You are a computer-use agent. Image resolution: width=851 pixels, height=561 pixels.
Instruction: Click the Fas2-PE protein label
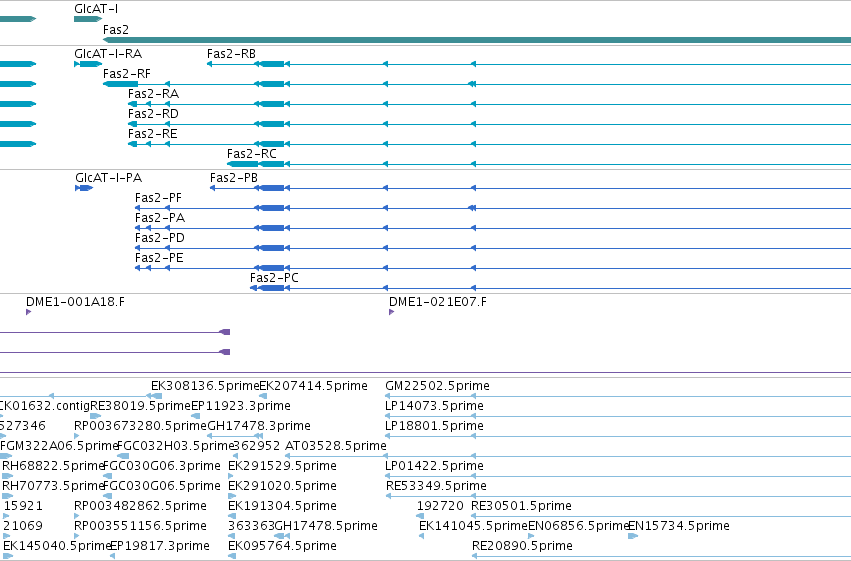(159, 258)
